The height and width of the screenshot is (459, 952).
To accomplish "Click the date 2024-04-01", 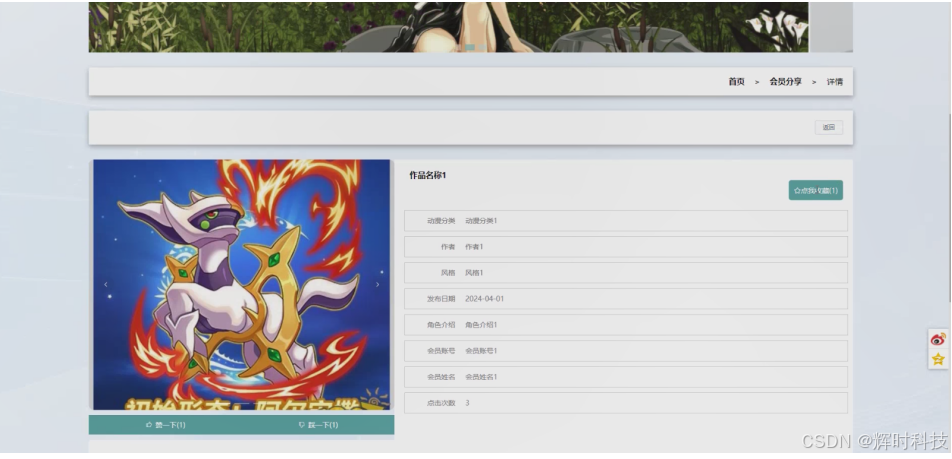I will pyautogui.click(x=484, y=299).
